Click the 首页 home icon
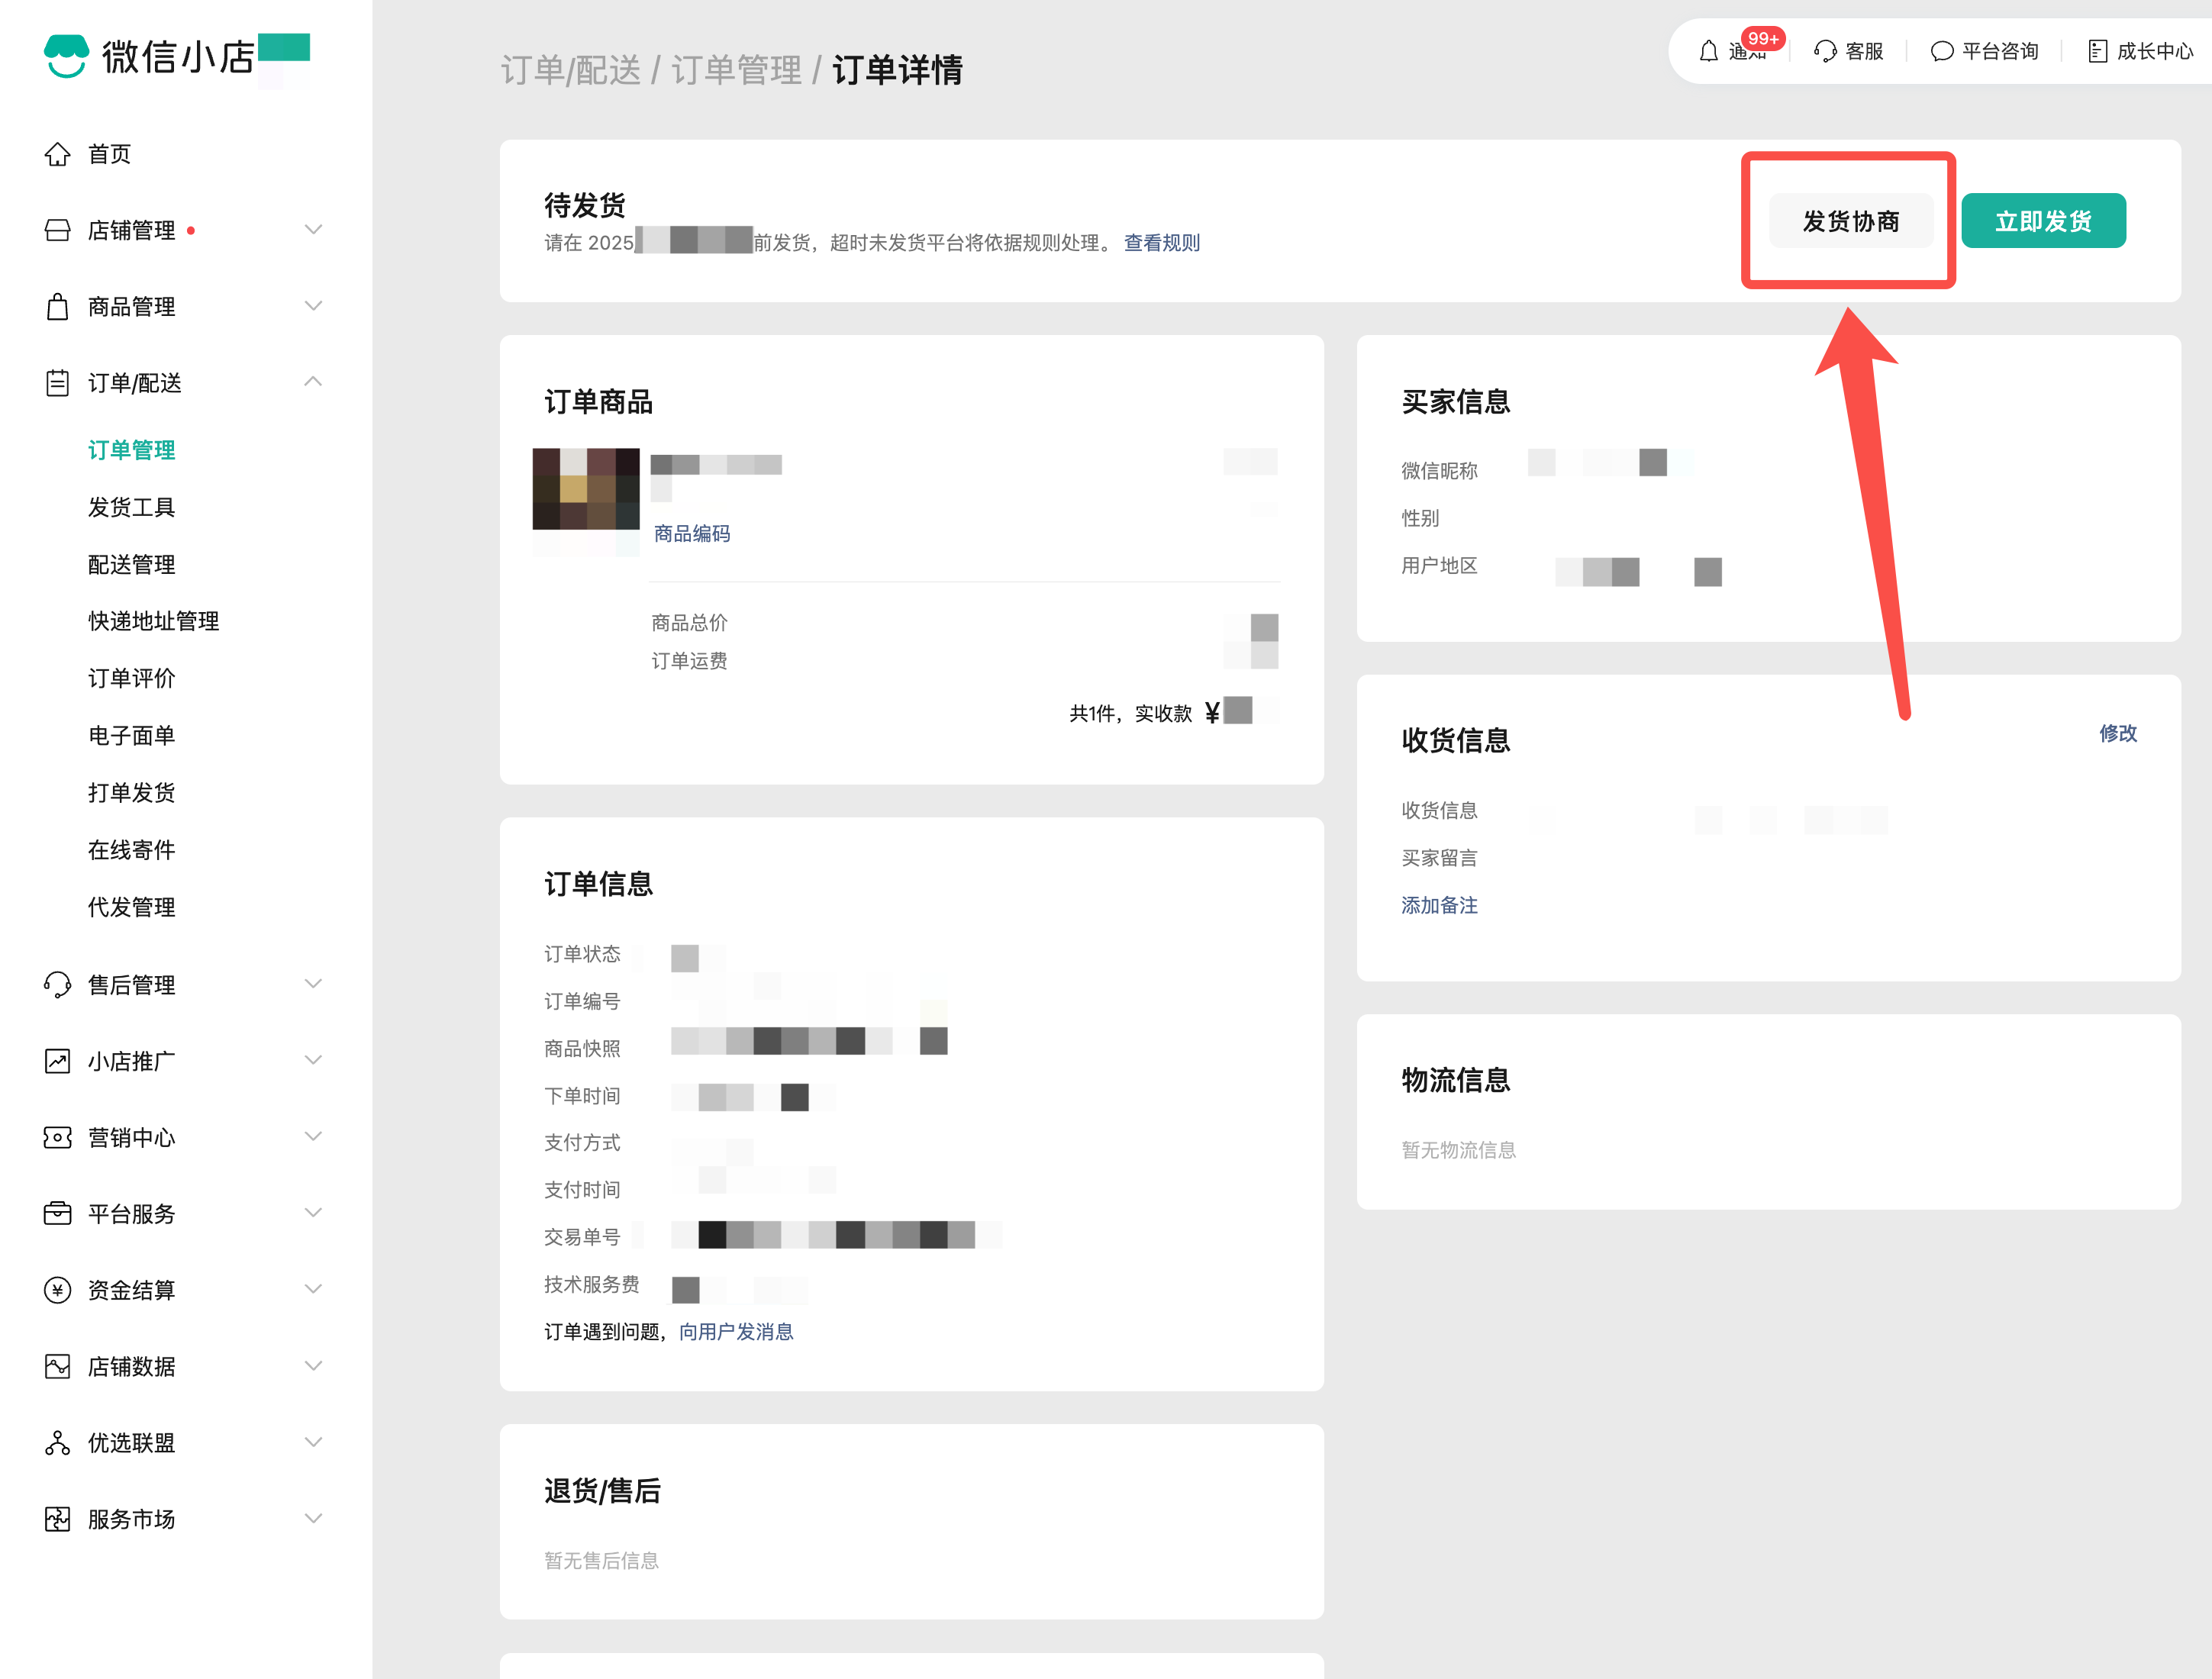2212x1679 pixels. tap(58, 154)
